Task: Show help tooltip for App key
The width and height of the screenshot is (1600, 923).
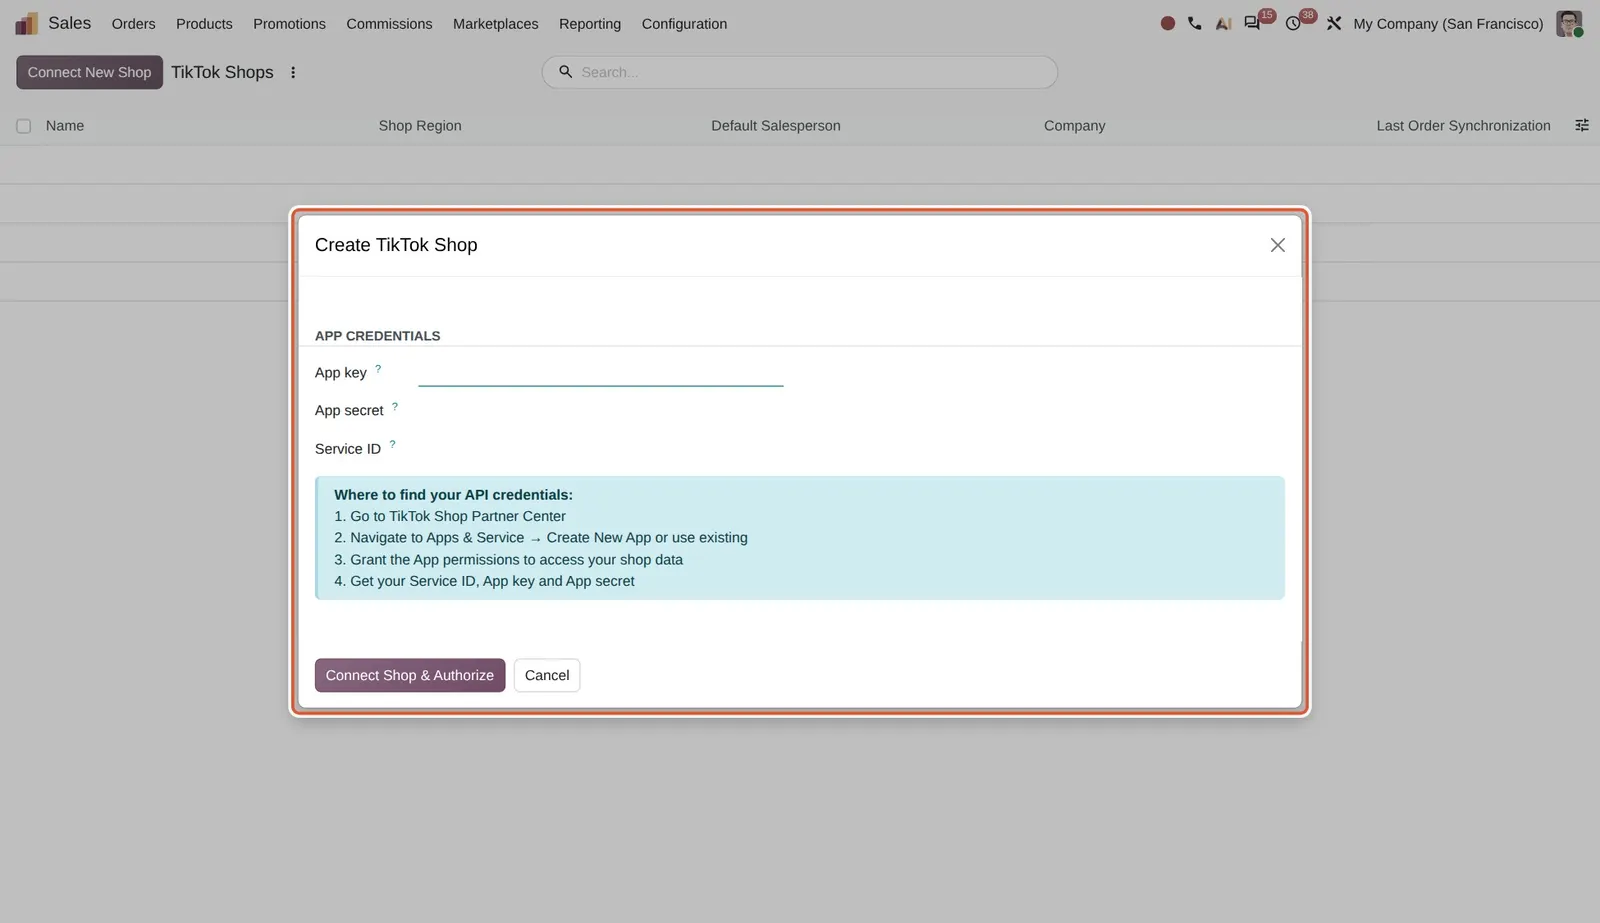Action: pos(378,369)
